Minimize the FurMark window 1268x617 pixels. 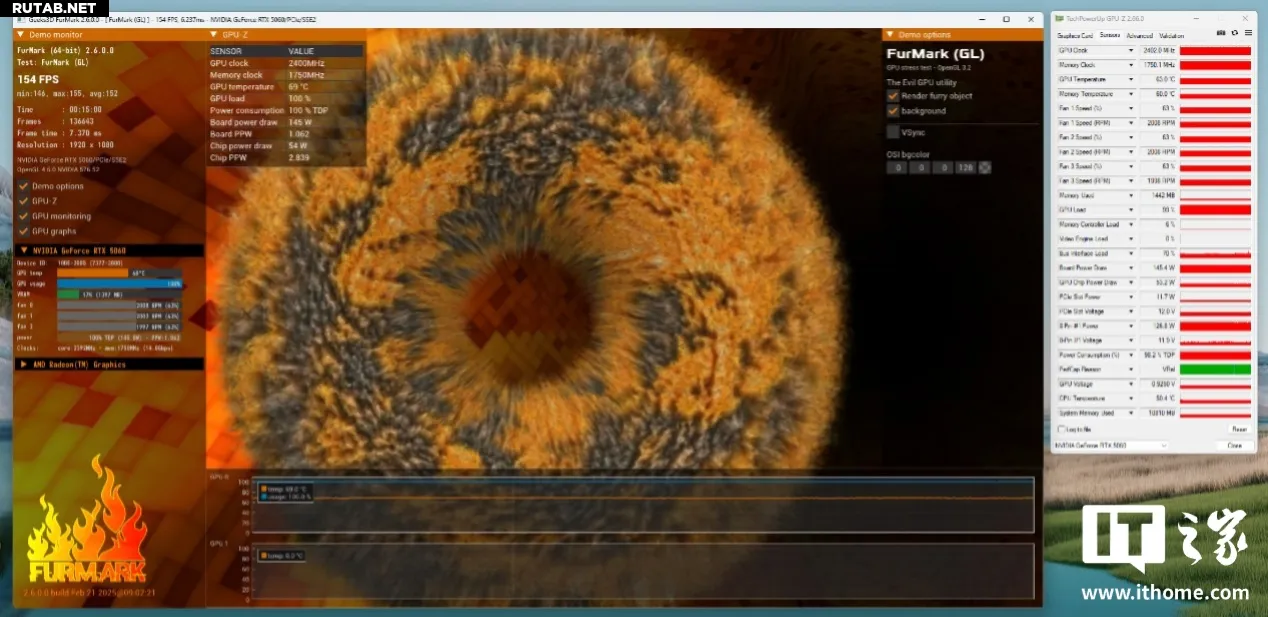[980, 19]
